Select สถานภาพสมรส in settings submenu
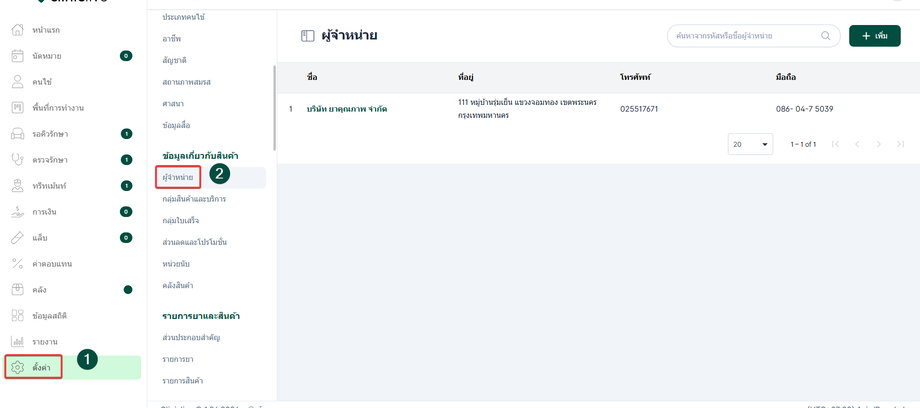This screenshot has height=408, width=920. [187, 82]
